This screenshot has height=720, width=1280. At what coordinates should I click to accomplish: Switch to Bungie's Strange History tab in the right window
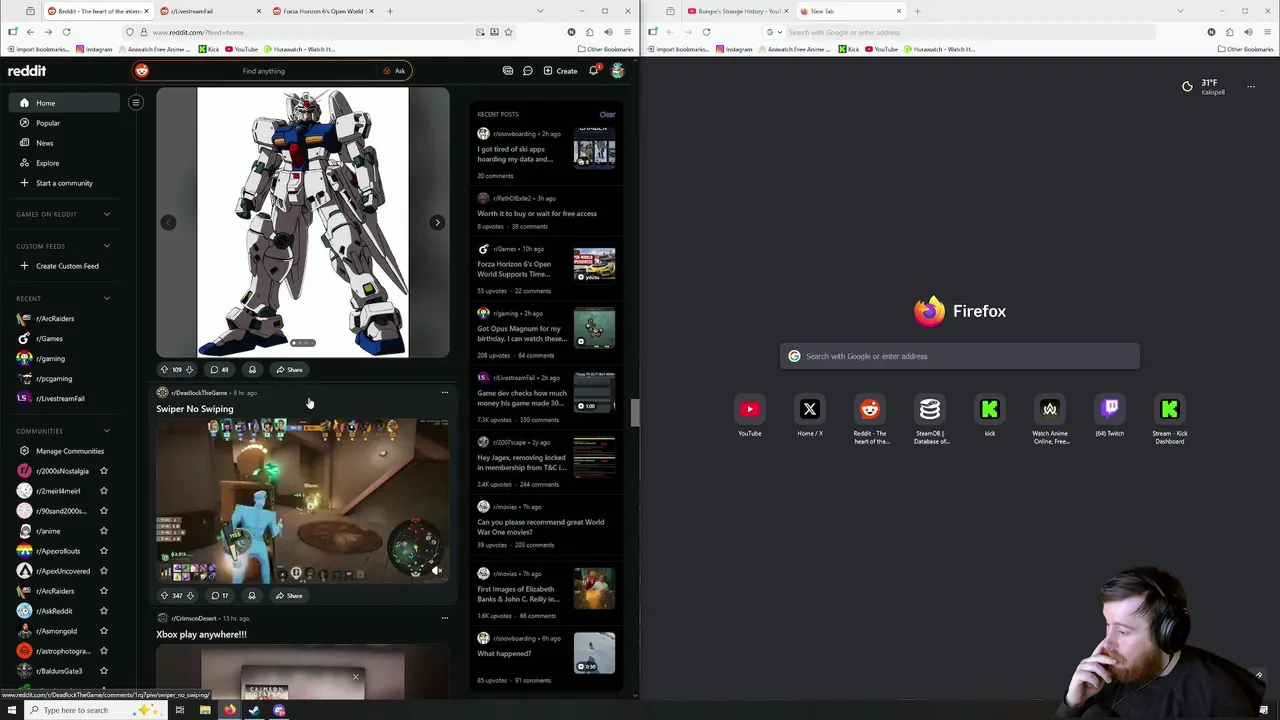[736, 11]
